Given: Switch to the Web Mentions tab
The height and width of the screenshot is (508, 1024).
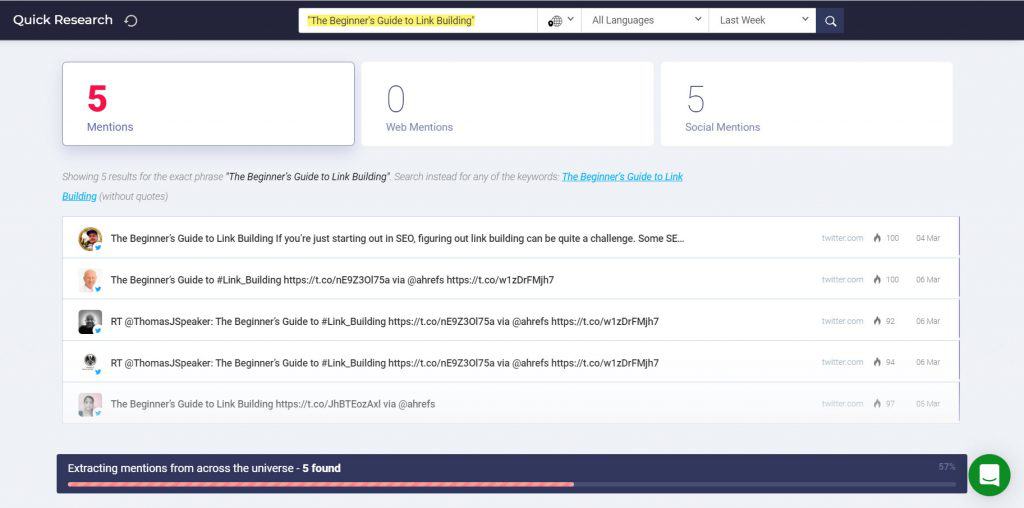Looking at the screenshot, I should tap(507, 104).
